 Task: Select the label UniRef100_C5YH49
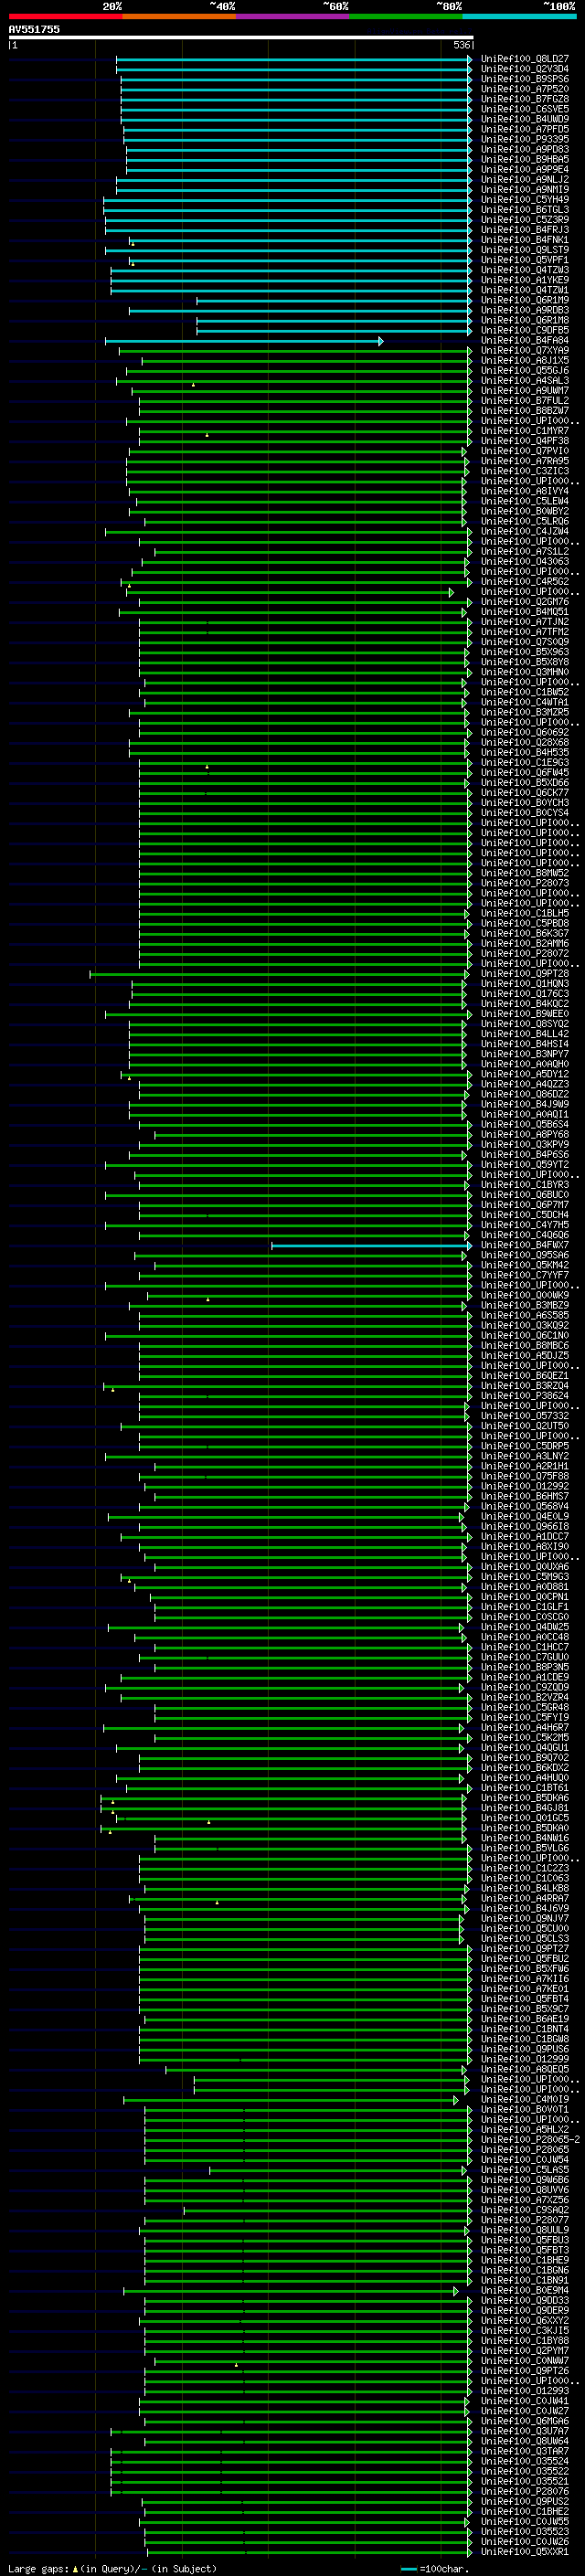point(525,200)
